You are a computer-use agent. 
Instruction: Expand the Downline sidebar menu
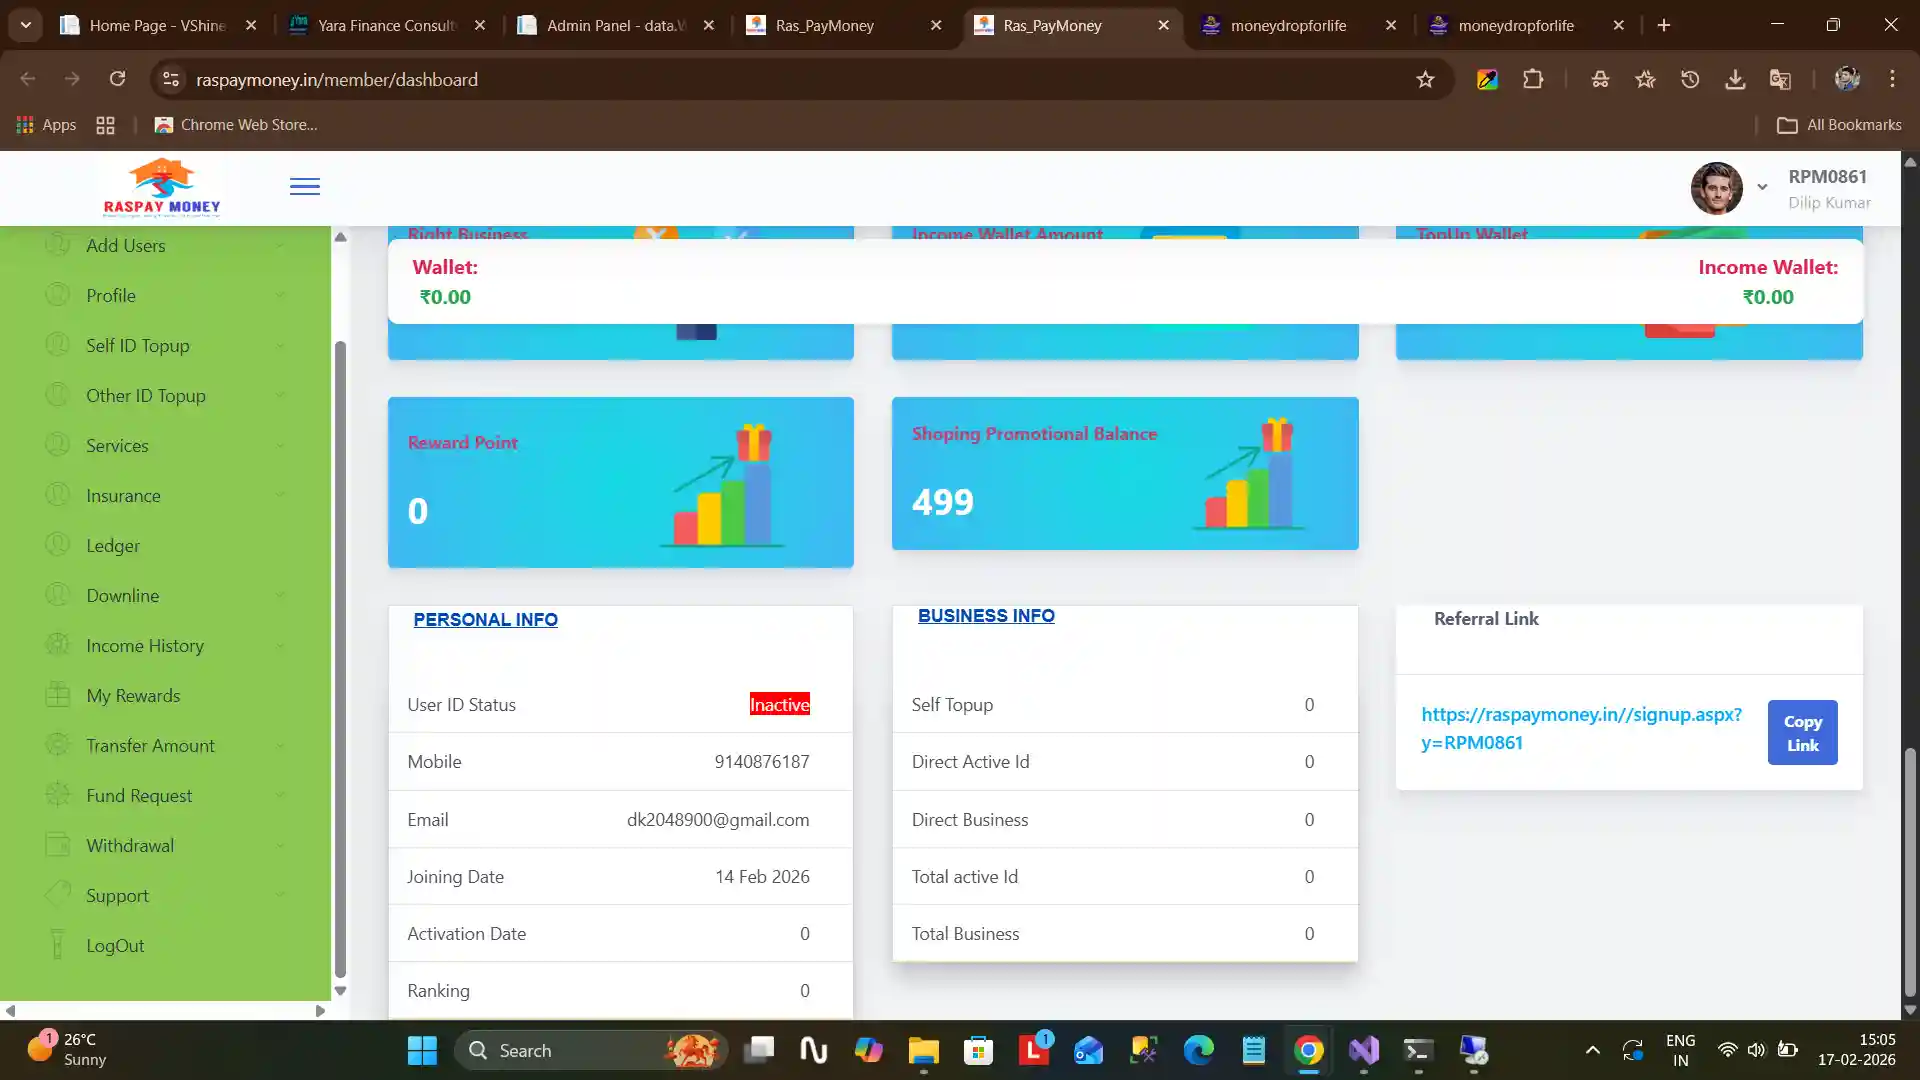pyautogui.click(x=122, y=595)
